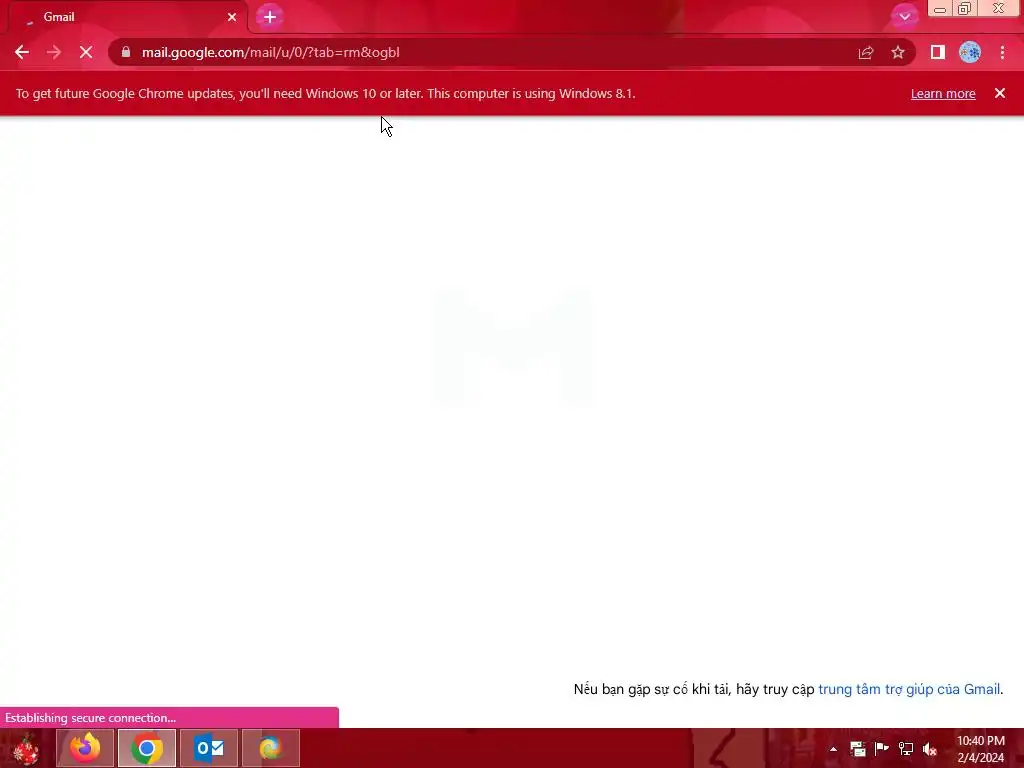Dismiss the Chrome update notification bar
Viewport: 1024px width, 768px height.
(1000, 93)
